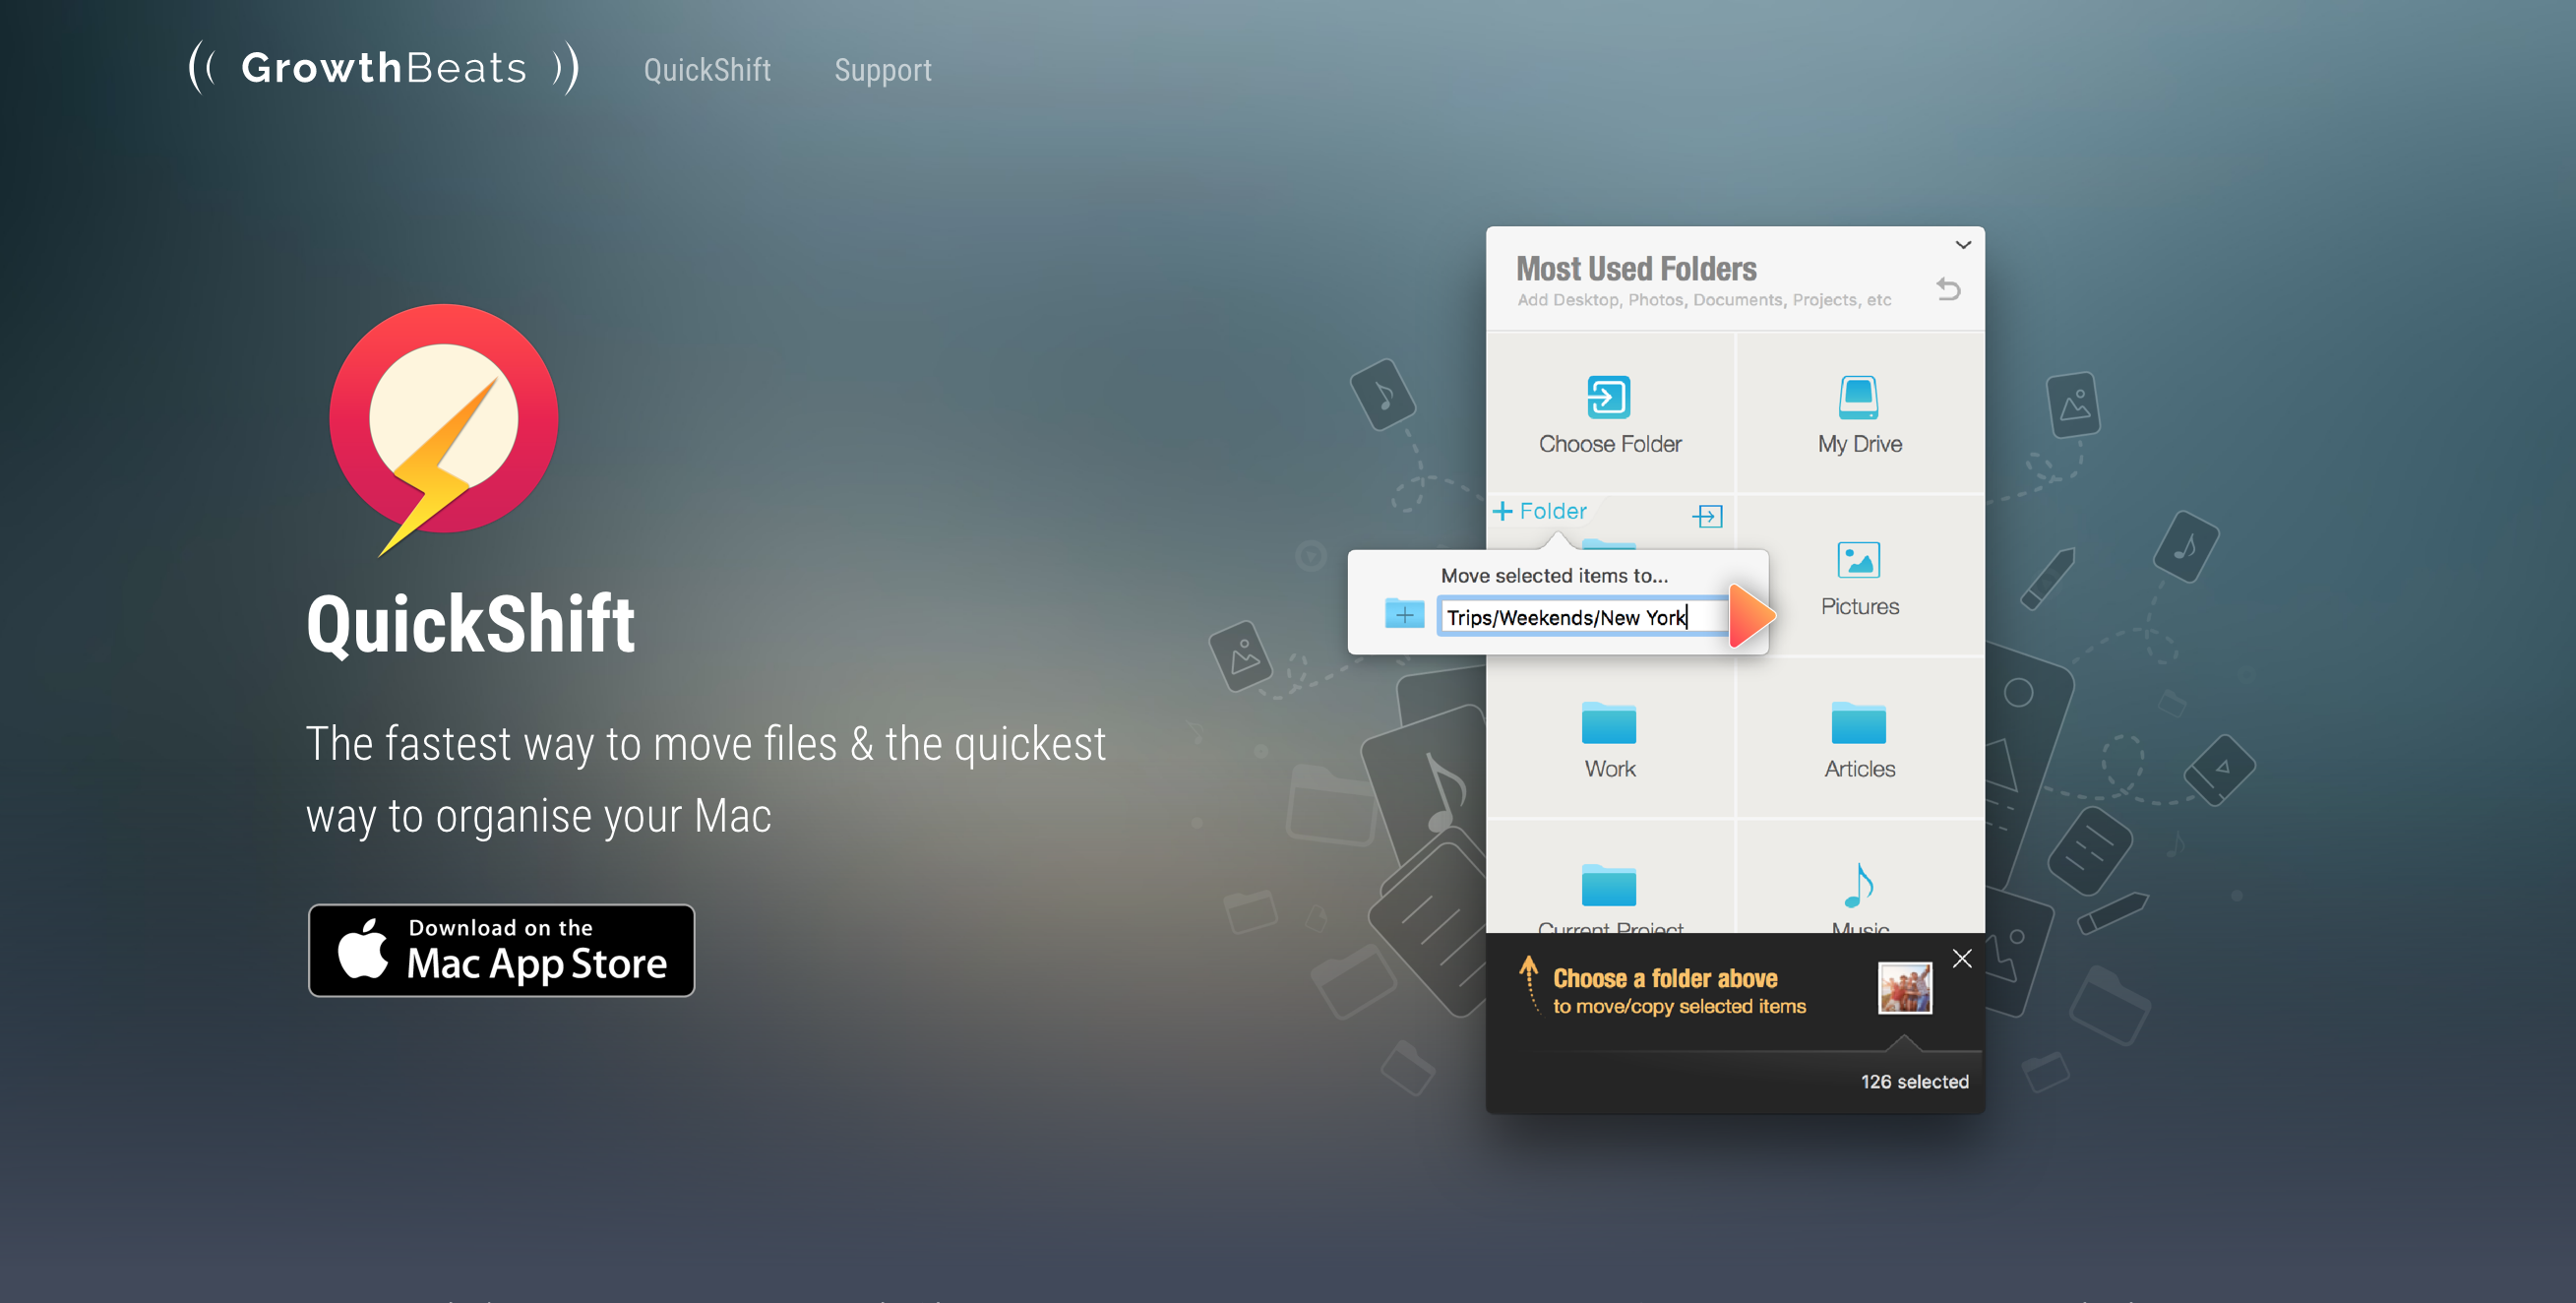
Task: Open the GrowthBeats home logo
Action: (384, 68)
